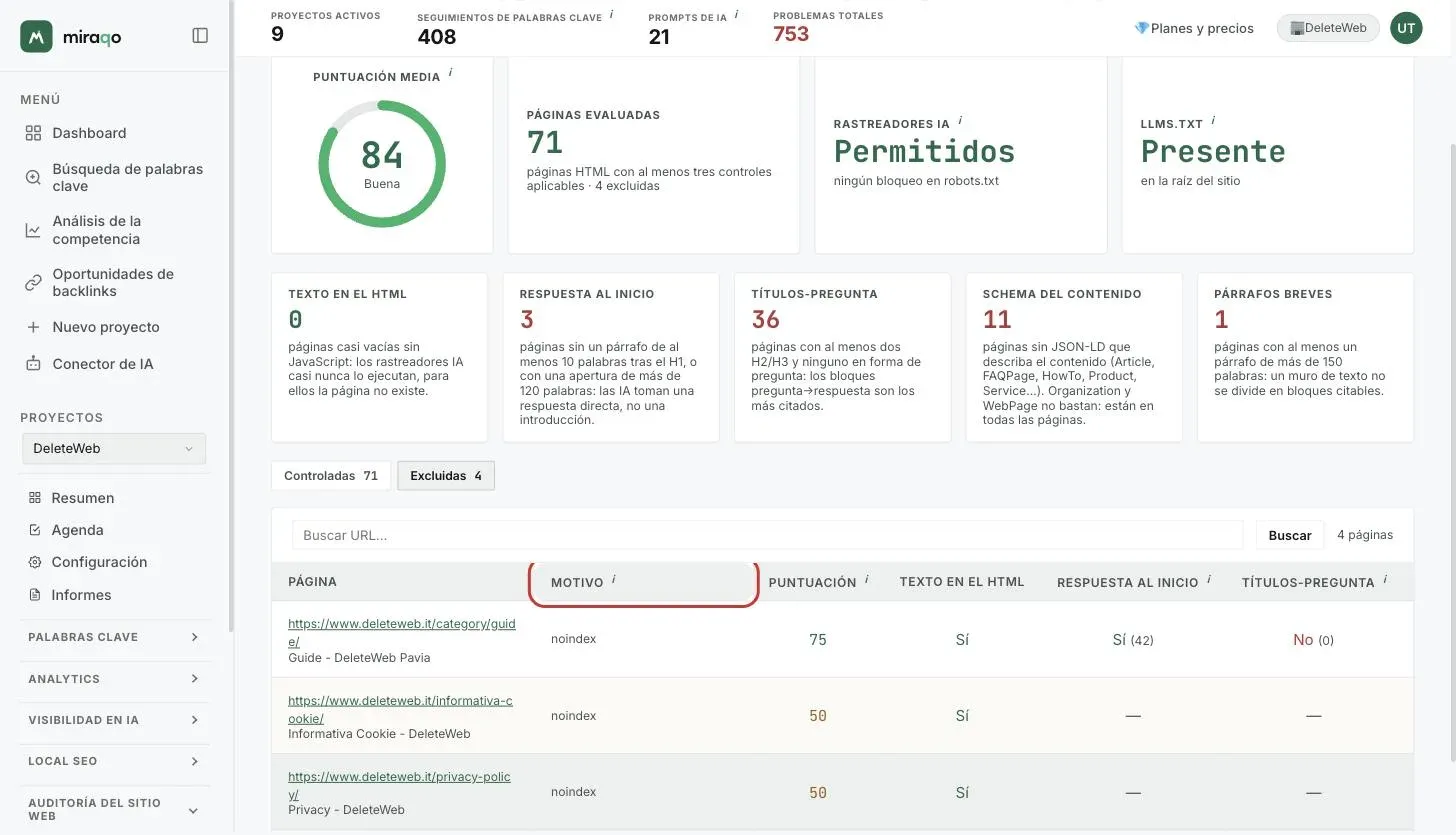Click the Problemas totales value 753
Viewport: 1456px width, 835px height.
point(791,34)
